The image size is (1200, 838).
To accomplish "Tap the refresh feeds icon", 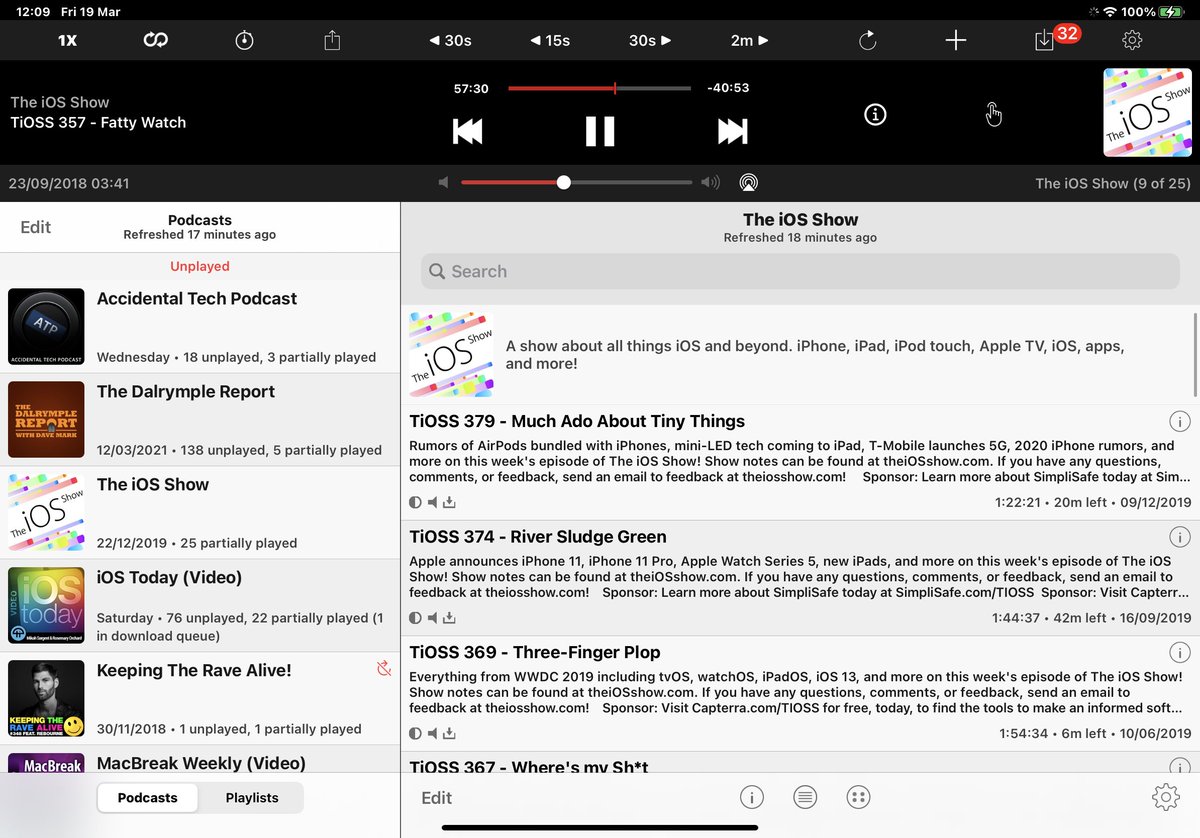I will click(867, 40).
